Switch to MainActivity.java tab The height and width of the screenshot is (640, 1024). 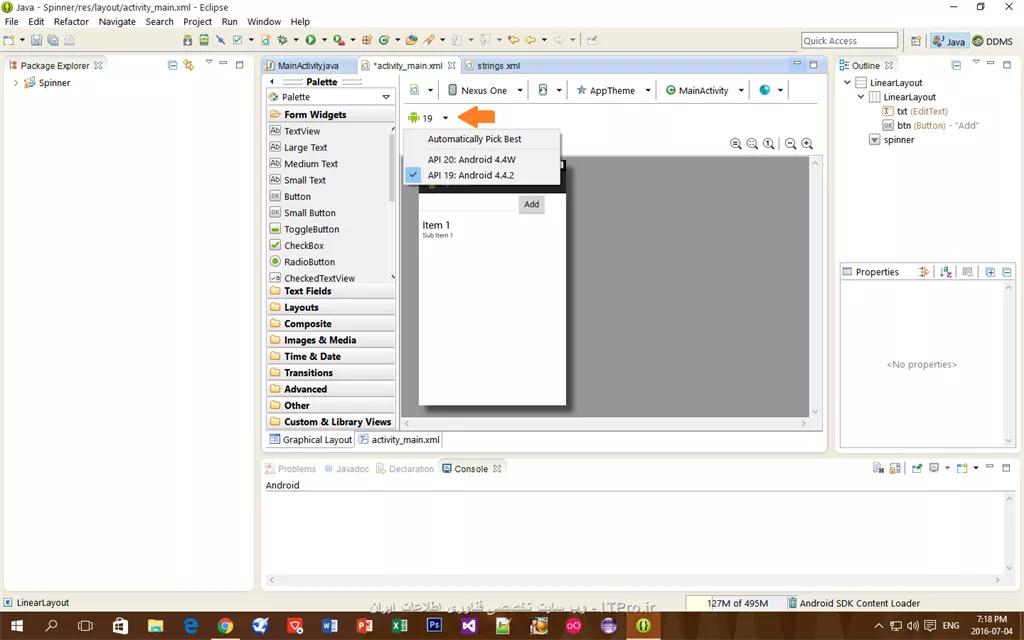tap(308, 66)
